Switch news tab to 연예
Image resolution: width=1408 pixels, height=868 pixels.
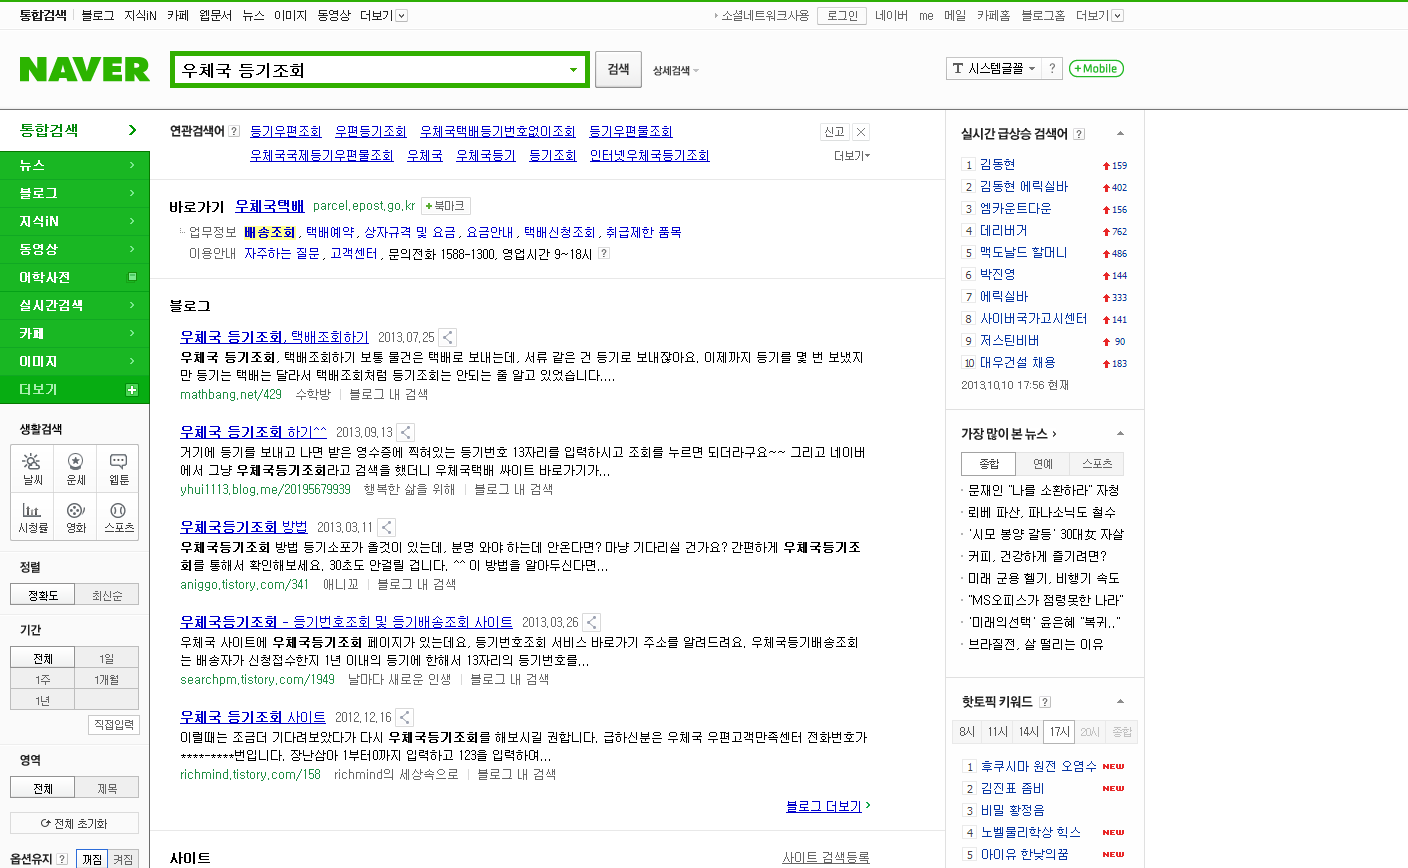(1043, 464)
